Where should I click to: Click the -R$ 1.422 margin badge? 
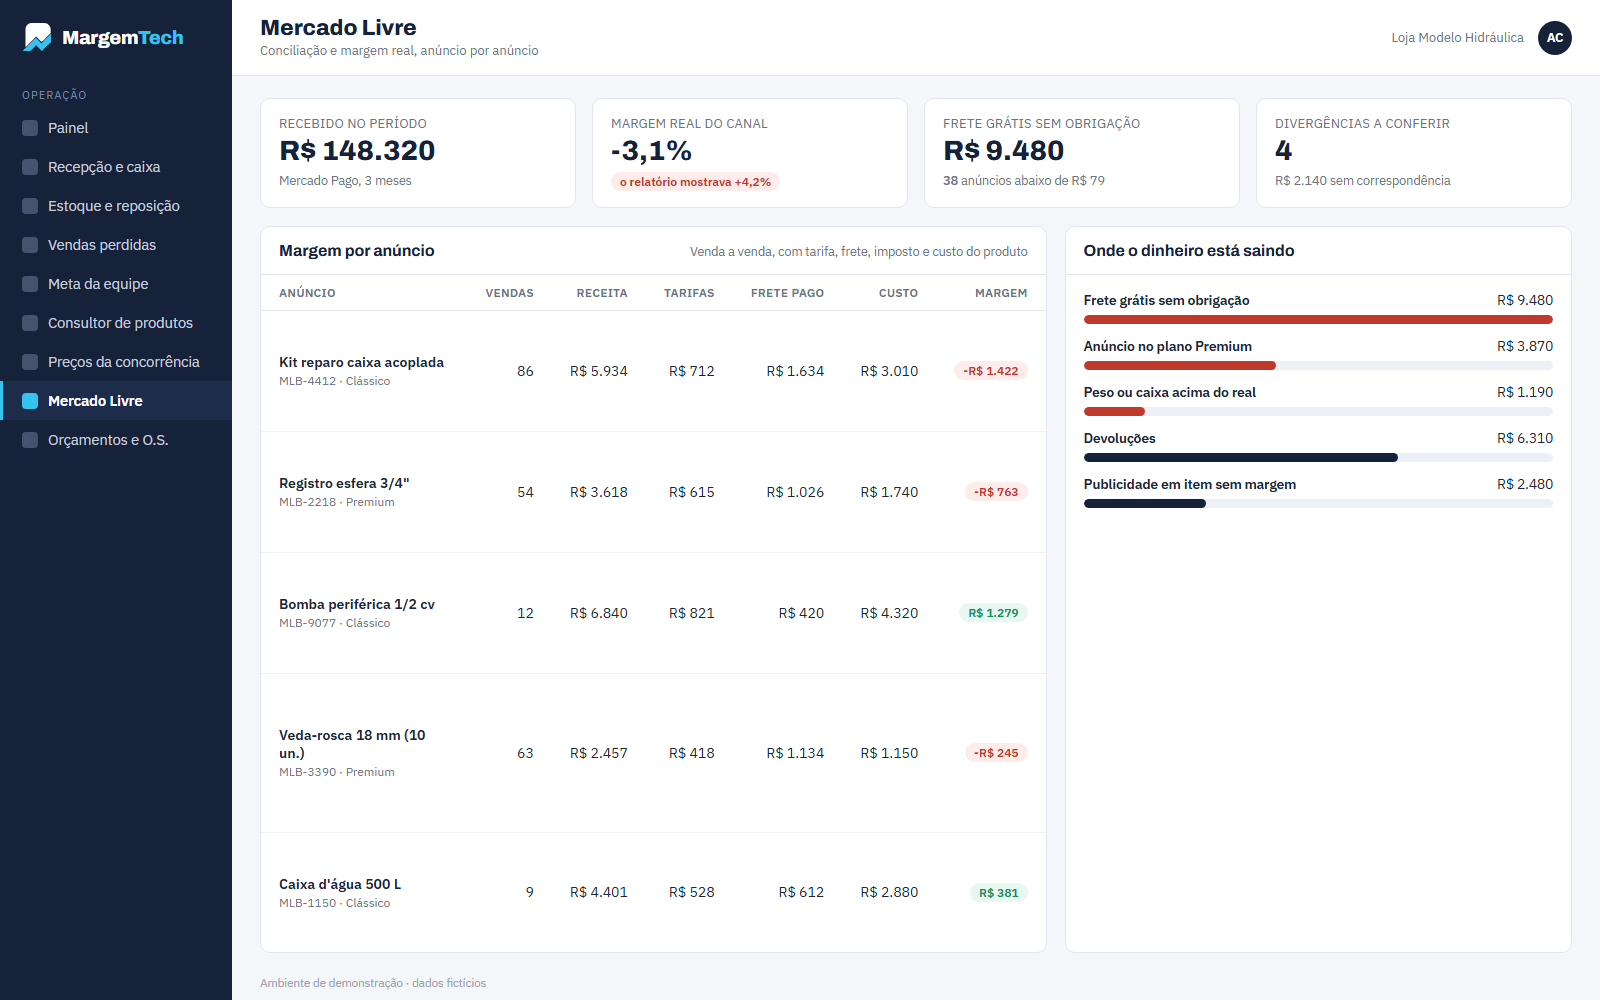[991, 371]
